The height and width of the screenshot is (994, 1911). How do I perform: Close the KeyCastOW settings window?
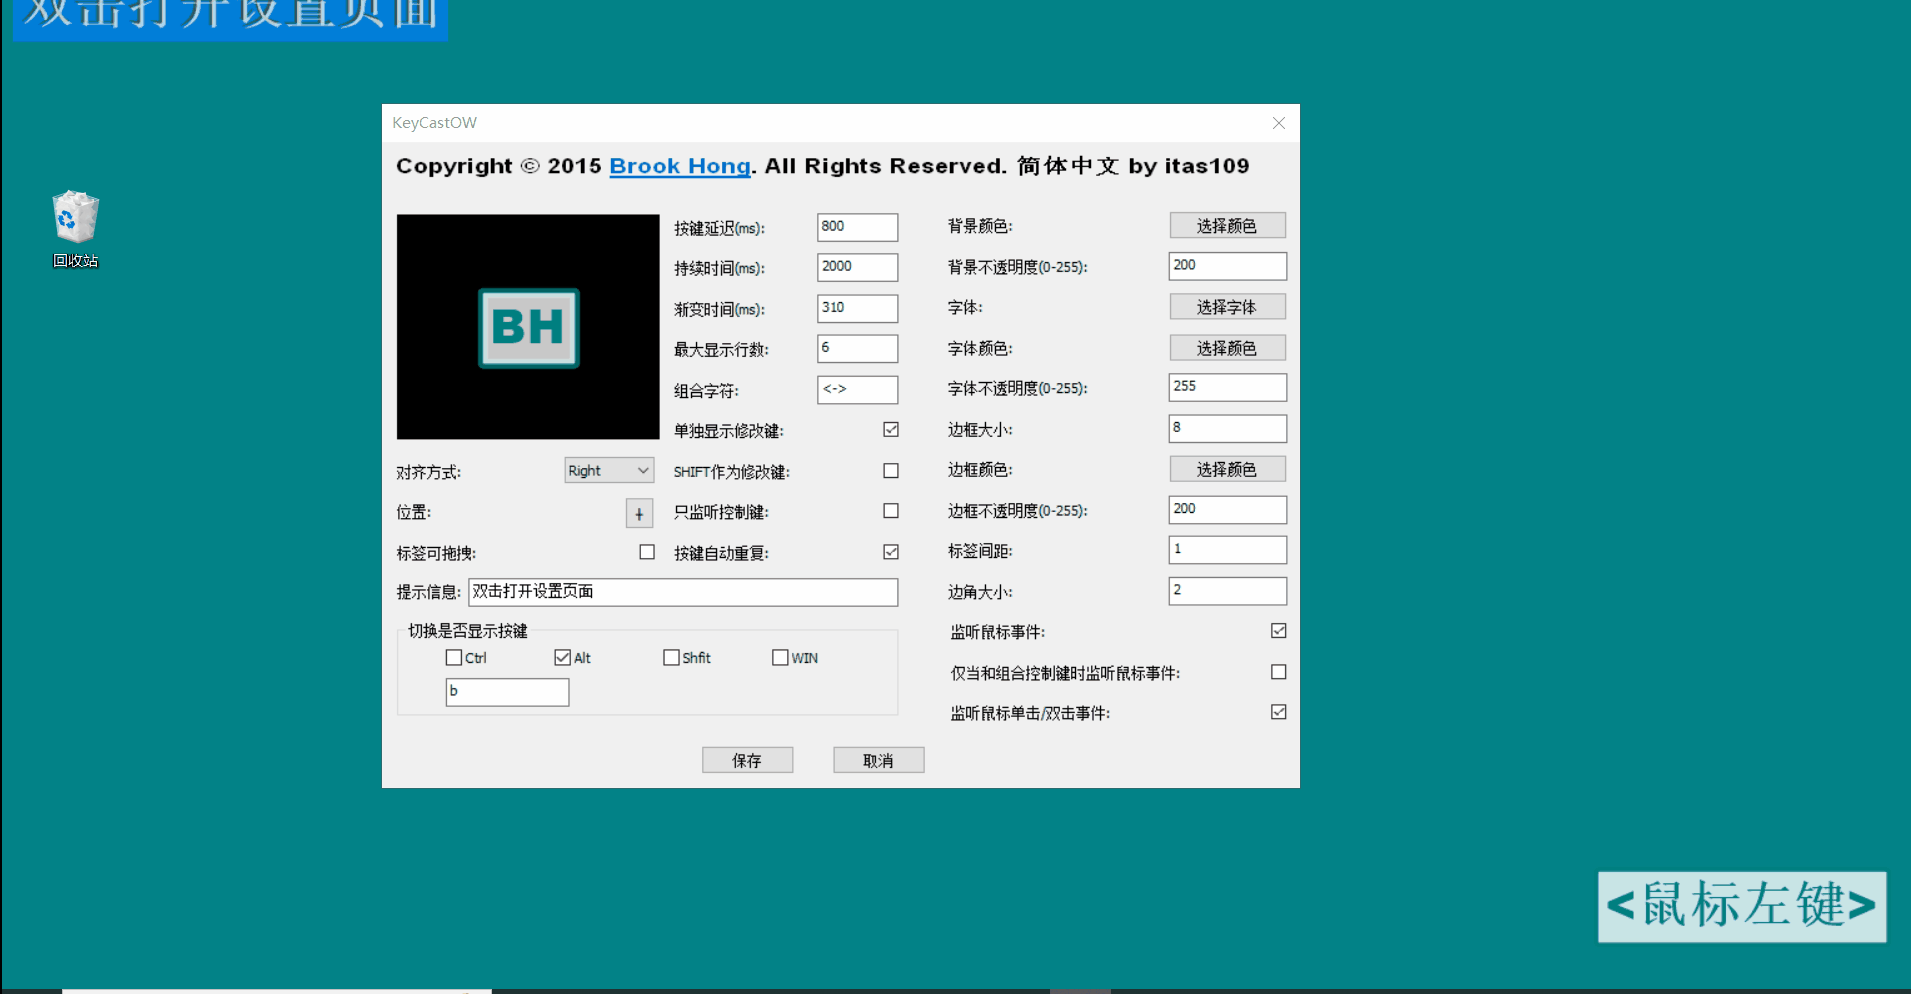pos(1278,123)
